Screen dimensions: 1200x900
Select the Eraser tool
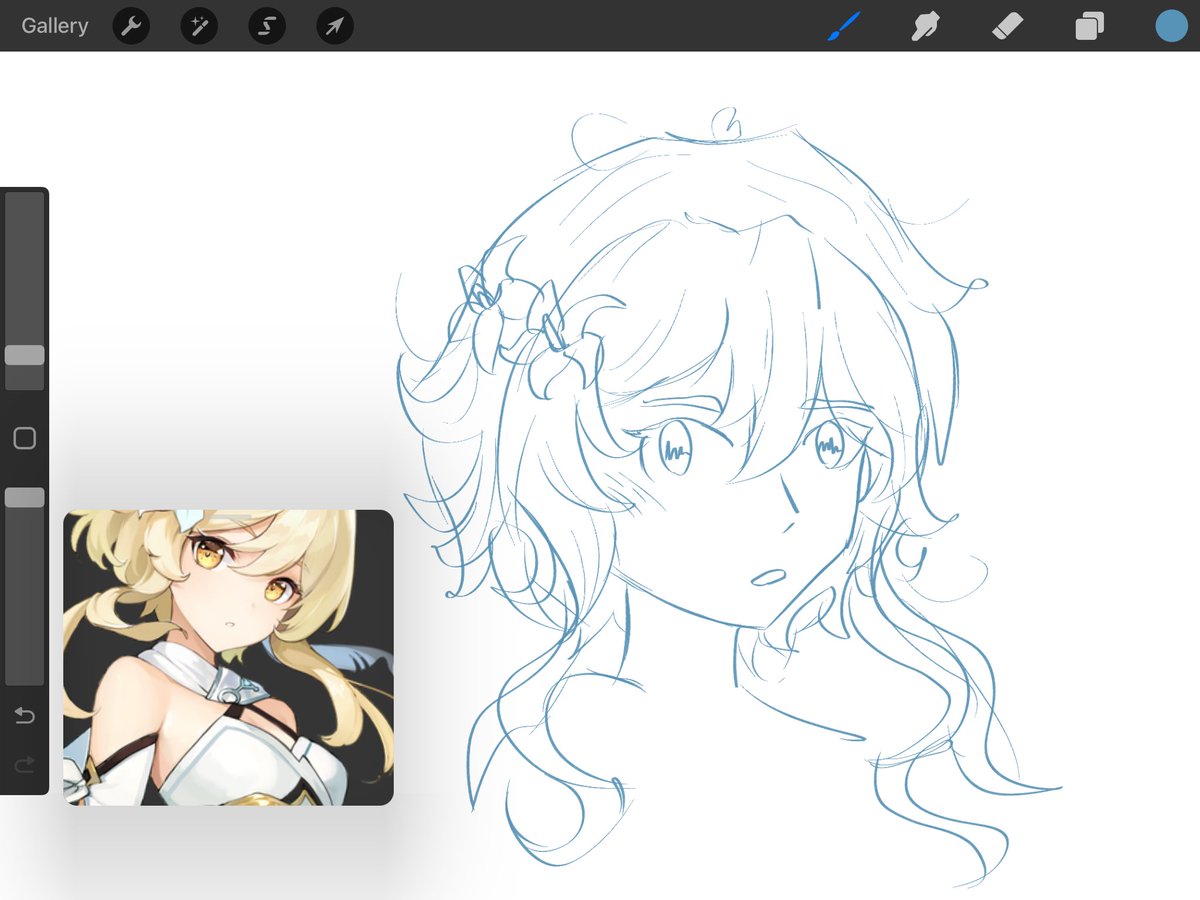pos(1006,26)
